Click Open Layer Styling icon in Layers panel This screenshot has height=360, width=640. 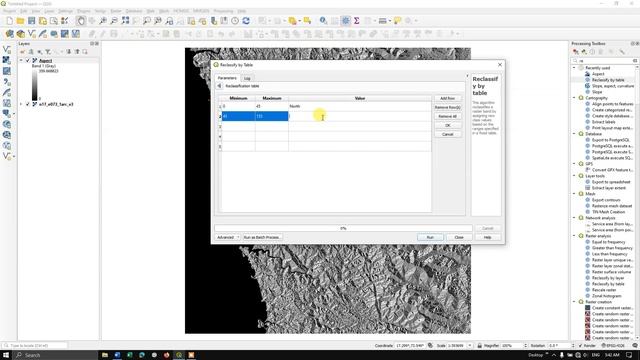tap(22, 52)
